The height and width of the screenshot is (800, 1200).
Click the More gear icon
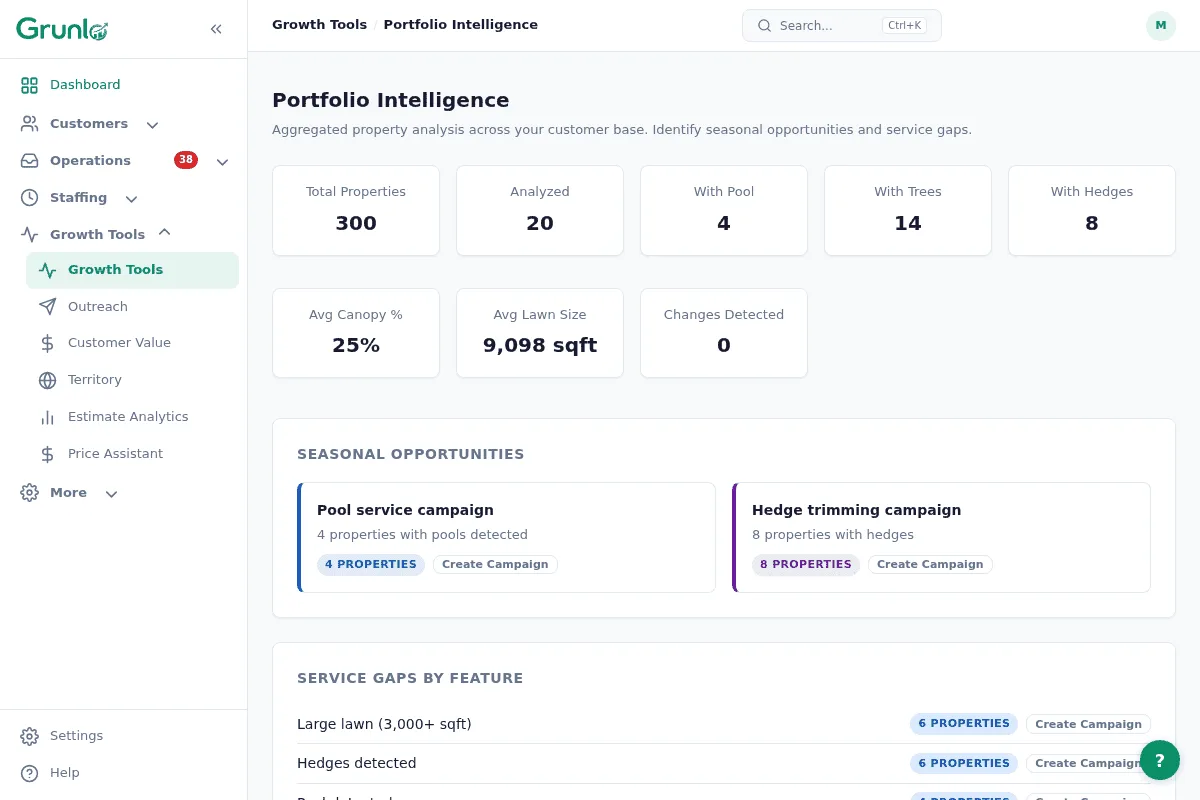pos(30,493)
